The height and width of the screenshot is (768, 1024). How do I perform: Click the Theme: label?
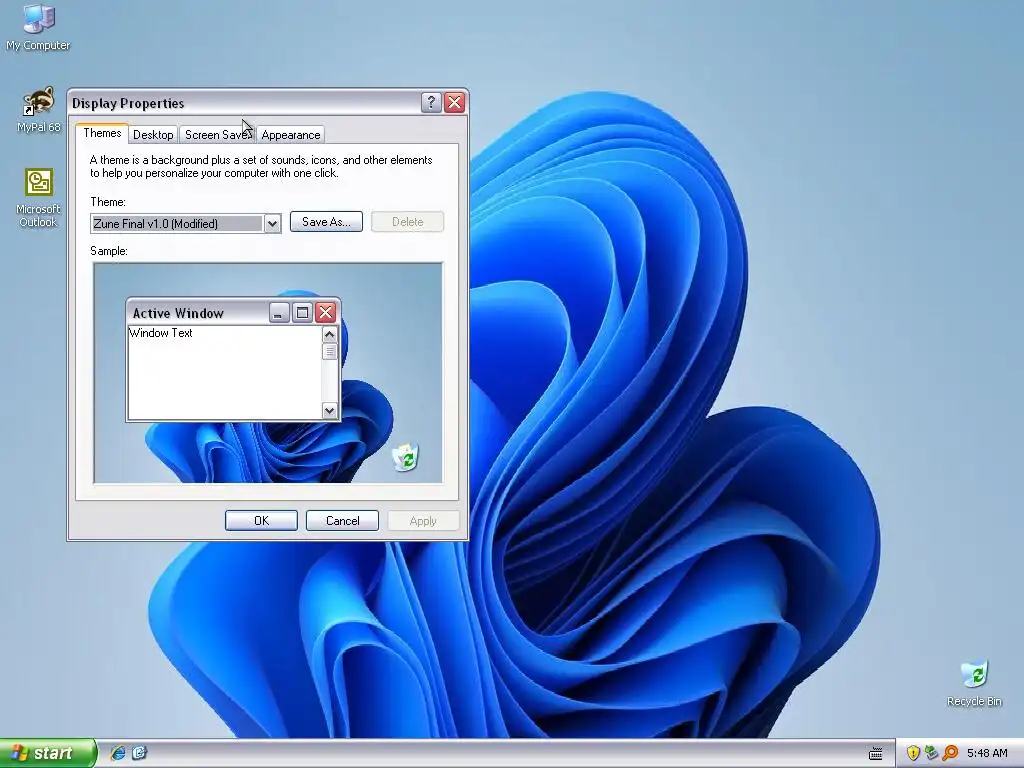click(x=108, y=202)
